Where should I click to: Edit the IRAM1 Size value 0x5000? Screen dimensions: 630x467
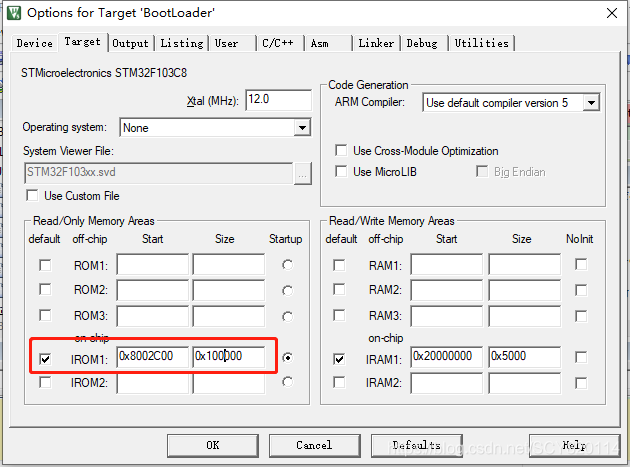pyautogui.click(x=524, y=357)
